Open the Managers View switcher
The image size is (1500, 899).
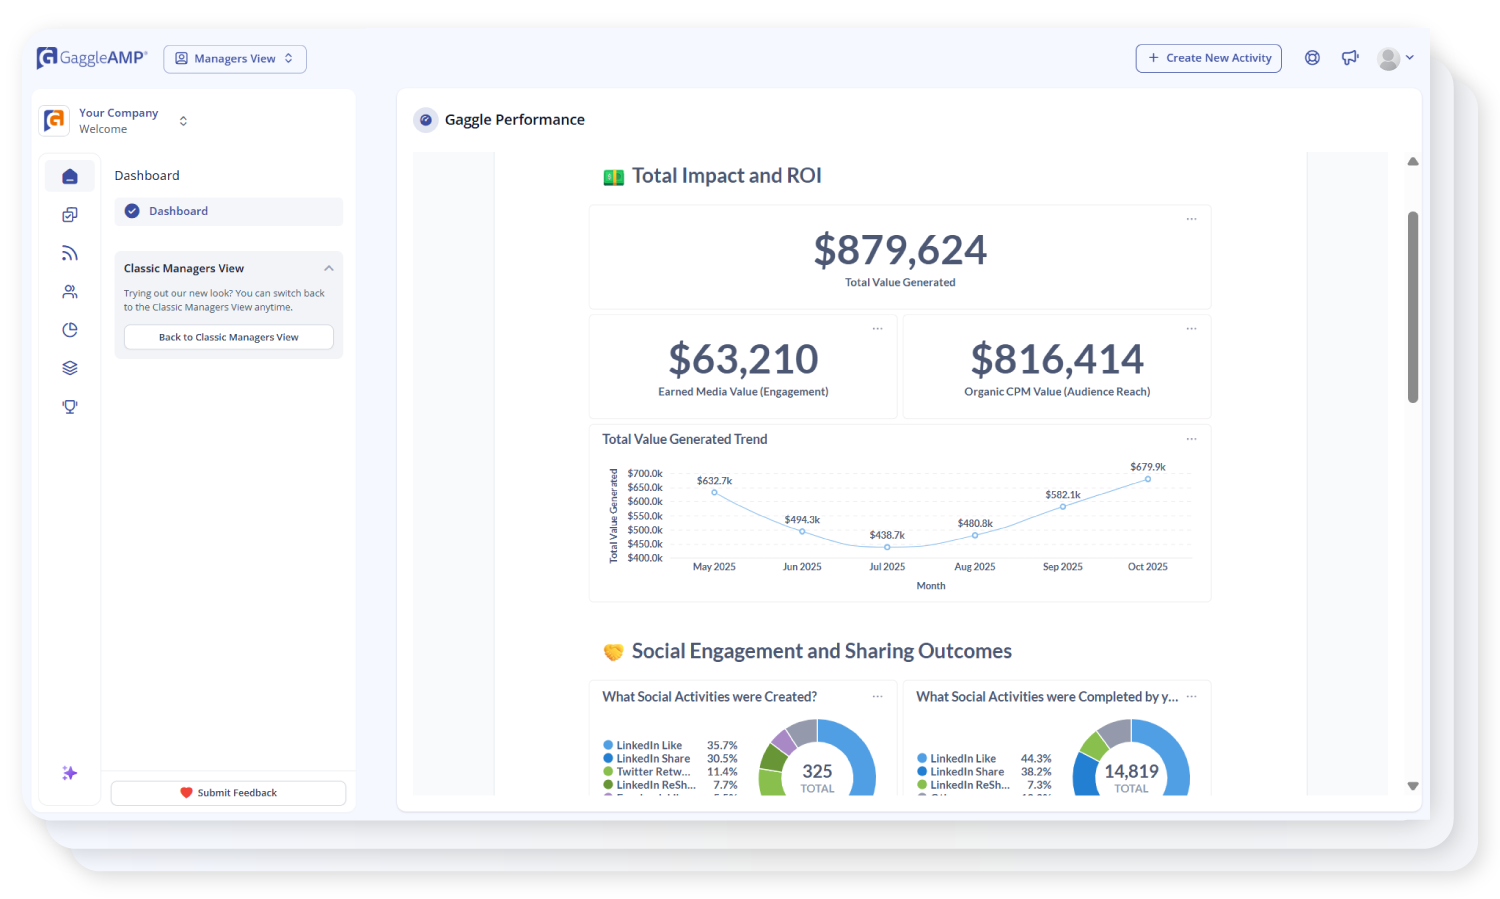pos(234,58)
